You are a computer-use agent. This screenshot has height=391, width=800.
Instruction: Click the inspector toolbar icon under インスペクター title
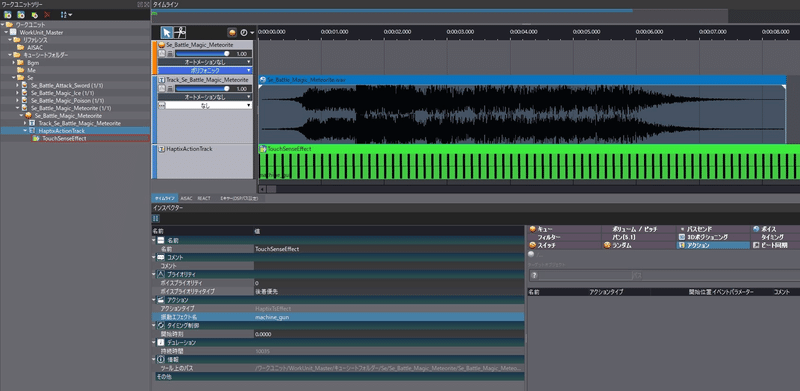coord(156,218)
